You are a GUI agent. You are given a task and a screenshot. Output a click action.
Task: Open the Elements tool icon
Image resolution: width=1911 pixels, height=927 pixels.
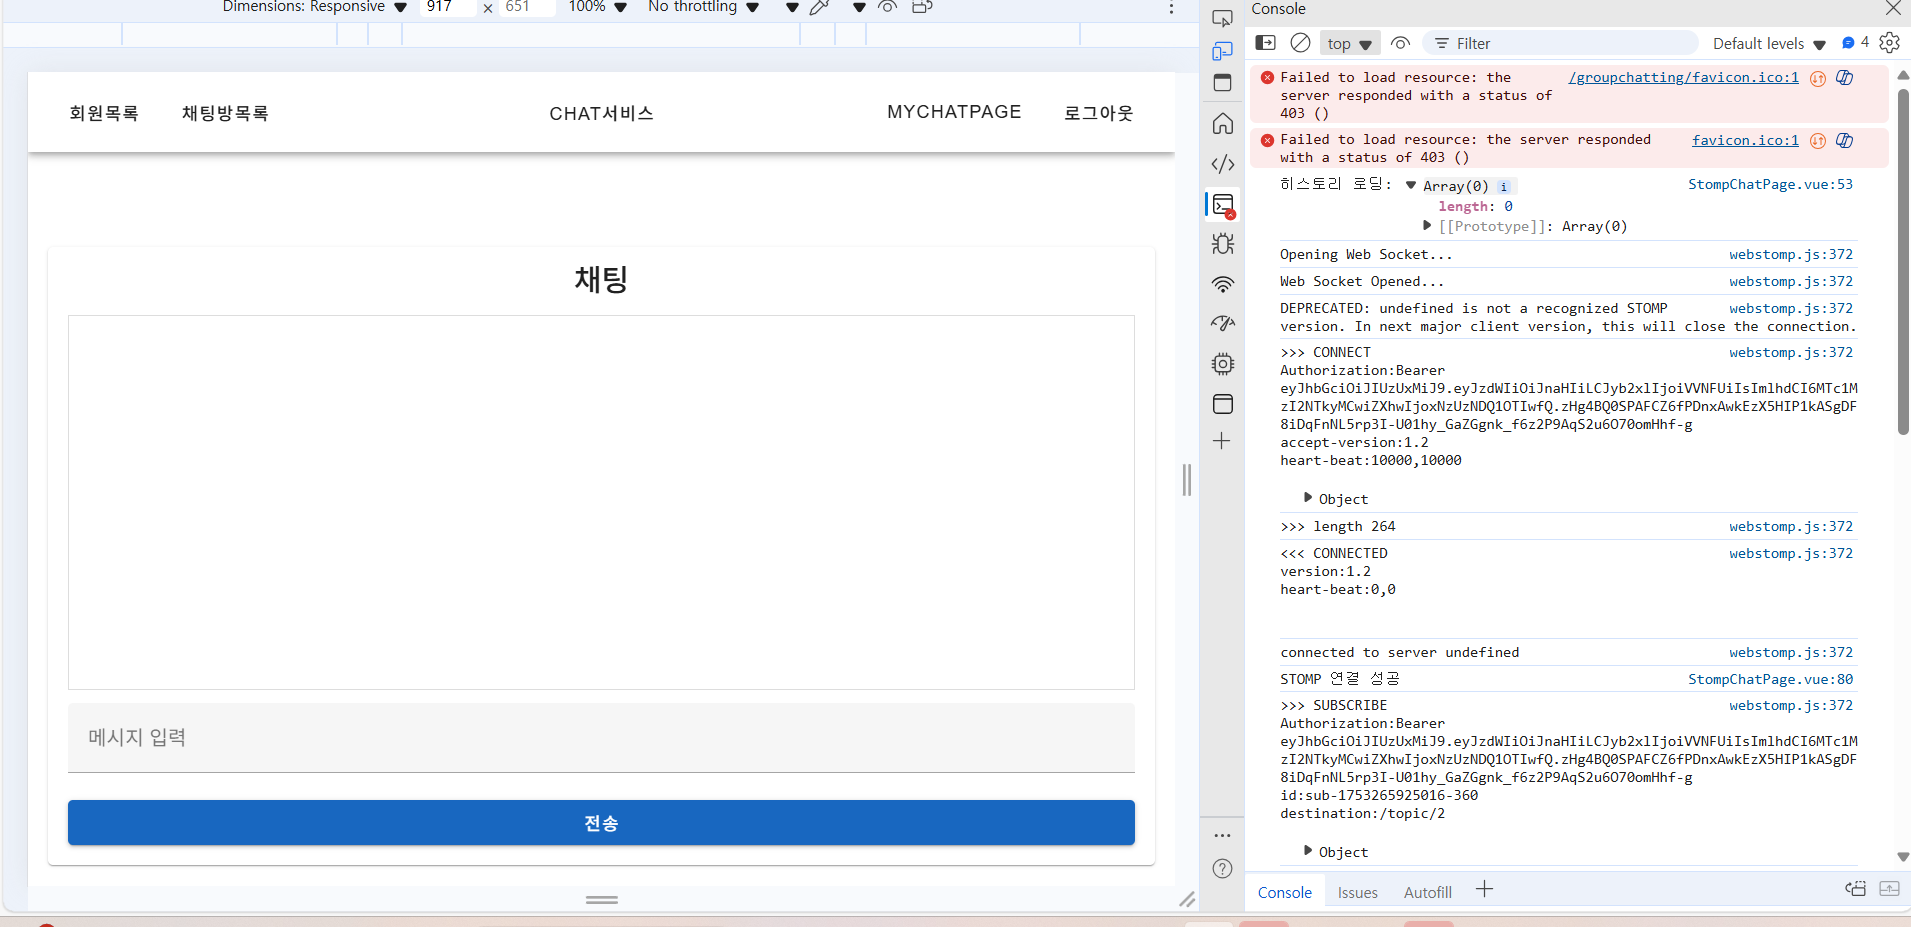1222,164
